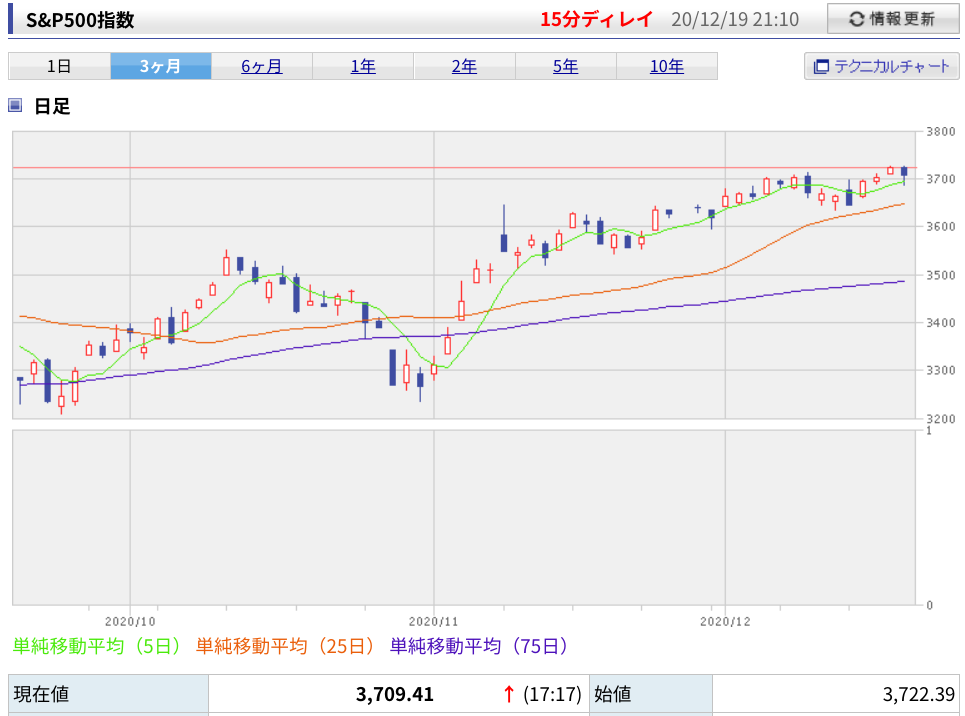
Task: Click the opening value 3,722.39
Action: pyautogui.click(x=918, y=694)
